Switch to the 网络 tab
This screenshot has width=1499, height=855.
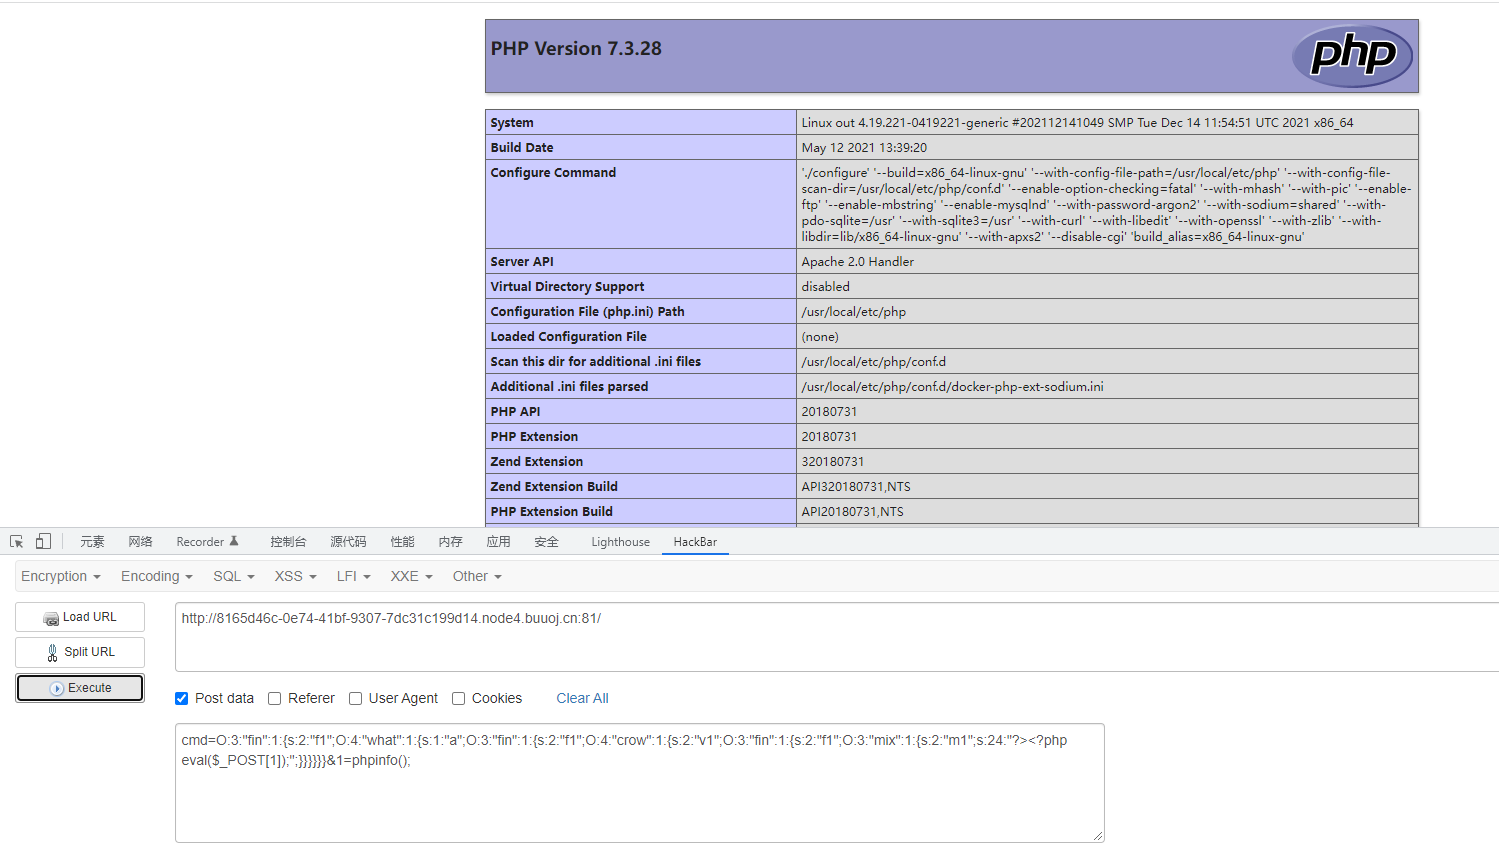coord(140,541)
